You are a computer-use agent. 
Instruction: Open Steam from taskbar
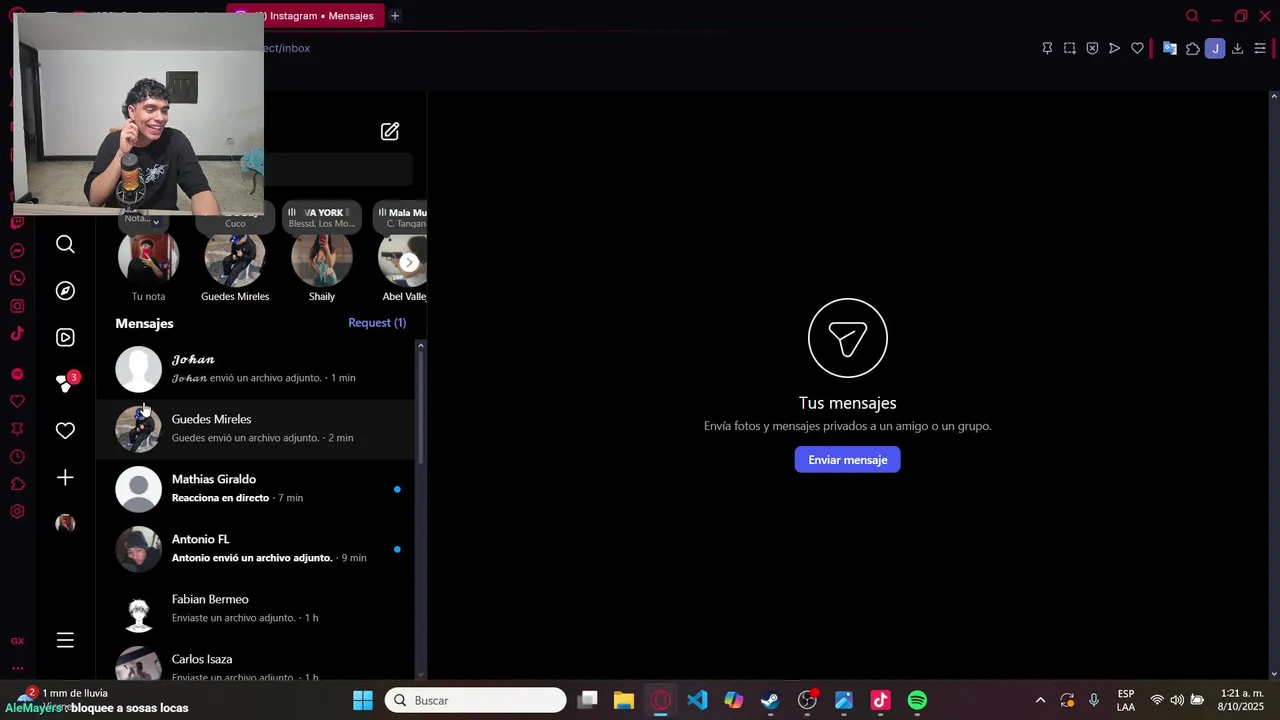point(770,700)
